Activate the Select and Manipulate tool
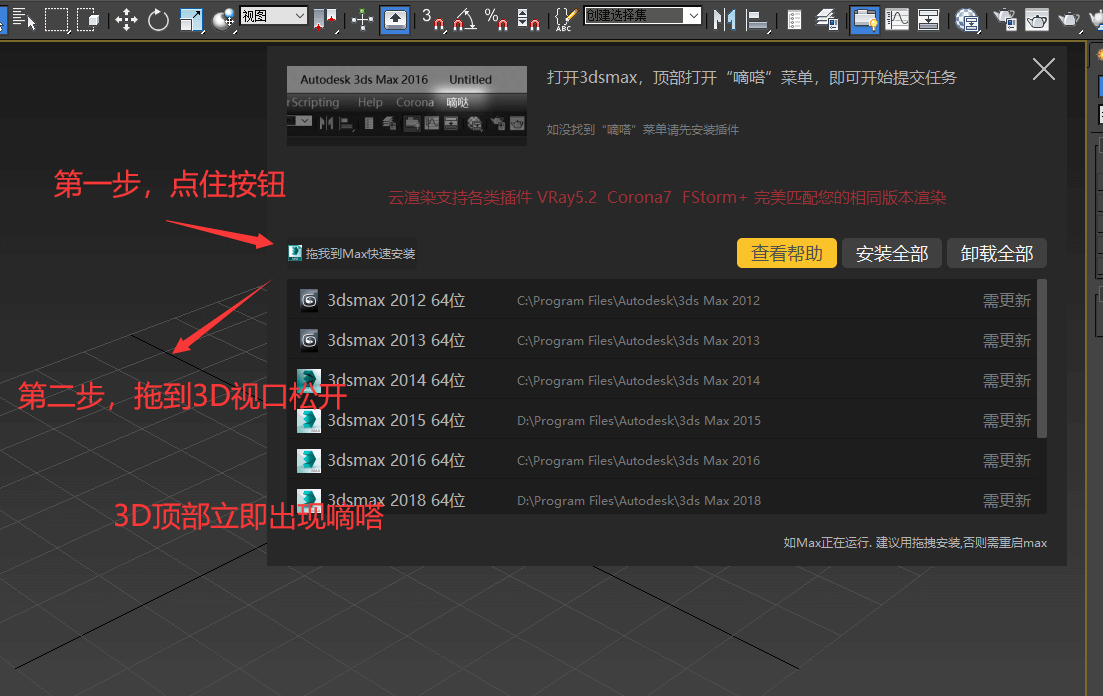Image resolution: width=1103 pixels, height=696 pixels. [x=362, y=19]
